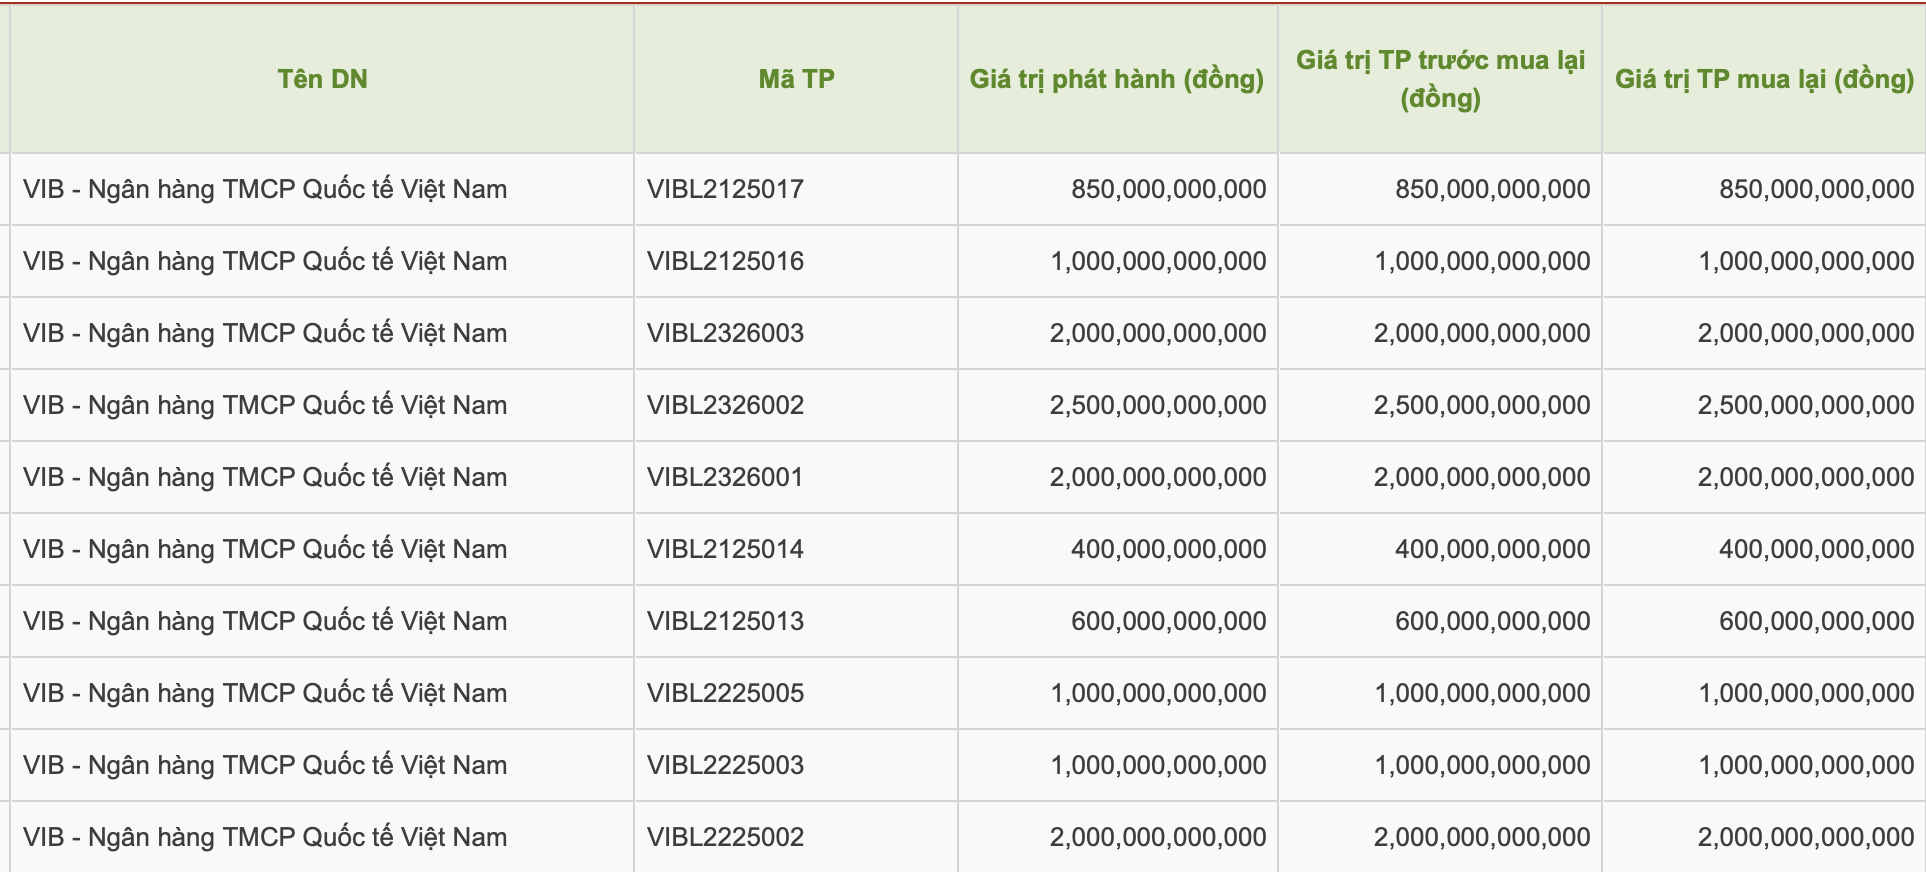Click the company name in VIBL2326001 row
The height and width of the screenshot is (872, 1926).
[x=265, y=477]
